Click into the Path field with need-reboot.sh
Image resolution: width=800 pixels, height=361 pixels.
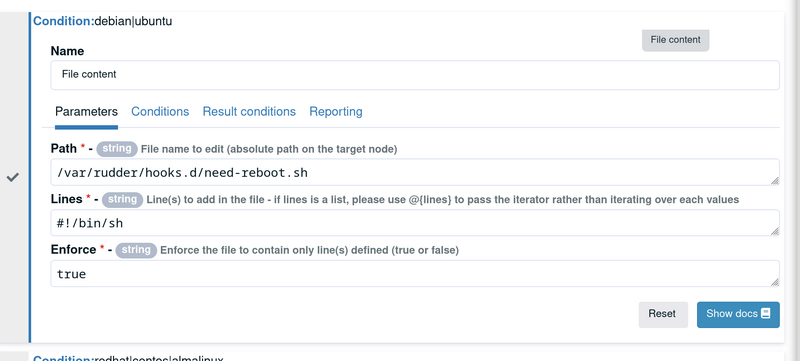[x=415, y=172]
